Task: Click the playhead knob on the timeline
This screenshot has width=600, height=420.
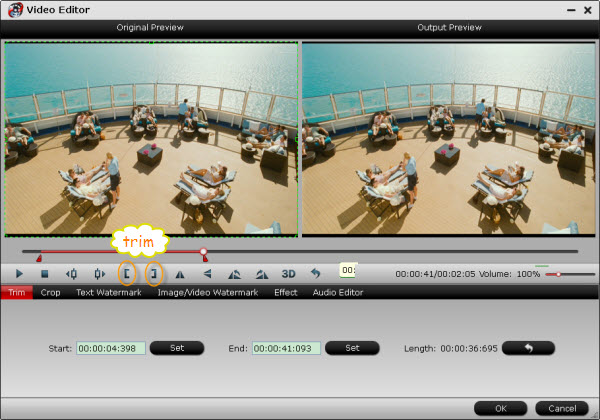Action: tap(204, 252)
